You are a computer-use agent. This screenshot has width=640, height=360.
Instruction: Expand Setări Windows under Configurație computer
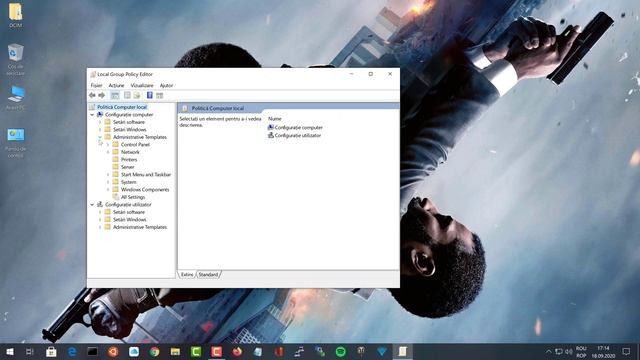(x=100, y=129)
